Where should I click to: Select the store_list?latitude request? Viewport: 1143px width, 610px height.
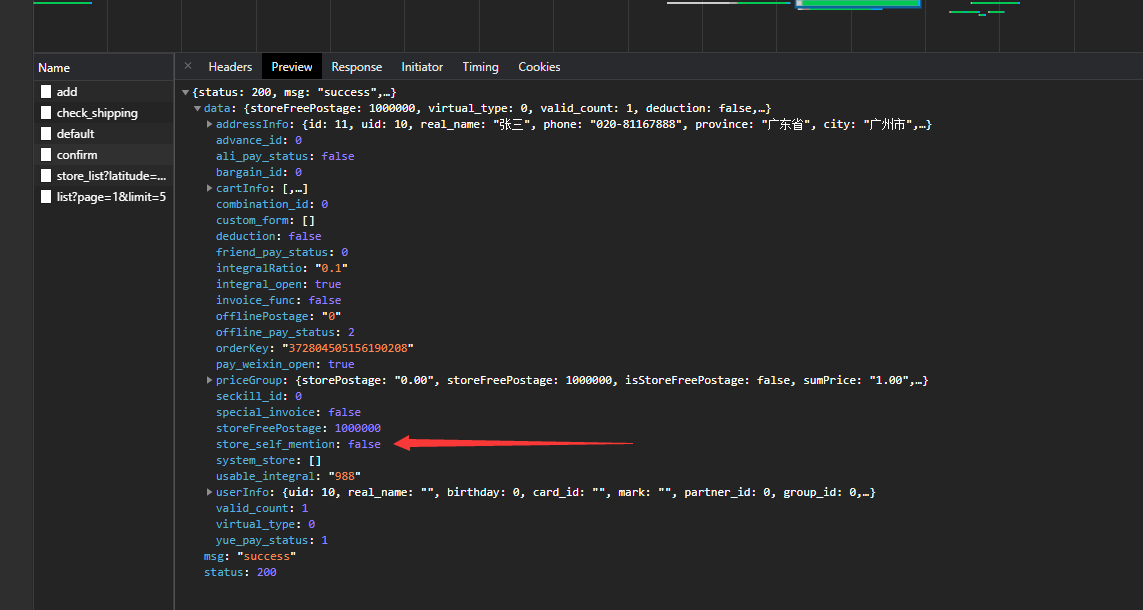(112, 176)
